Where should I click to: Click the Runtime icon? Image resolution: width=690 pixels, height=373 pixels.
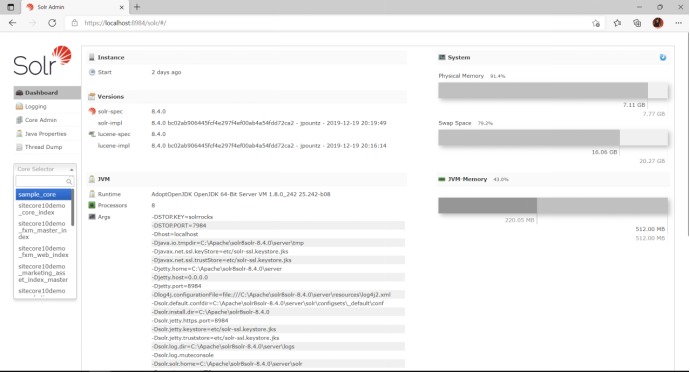point(92,194)
